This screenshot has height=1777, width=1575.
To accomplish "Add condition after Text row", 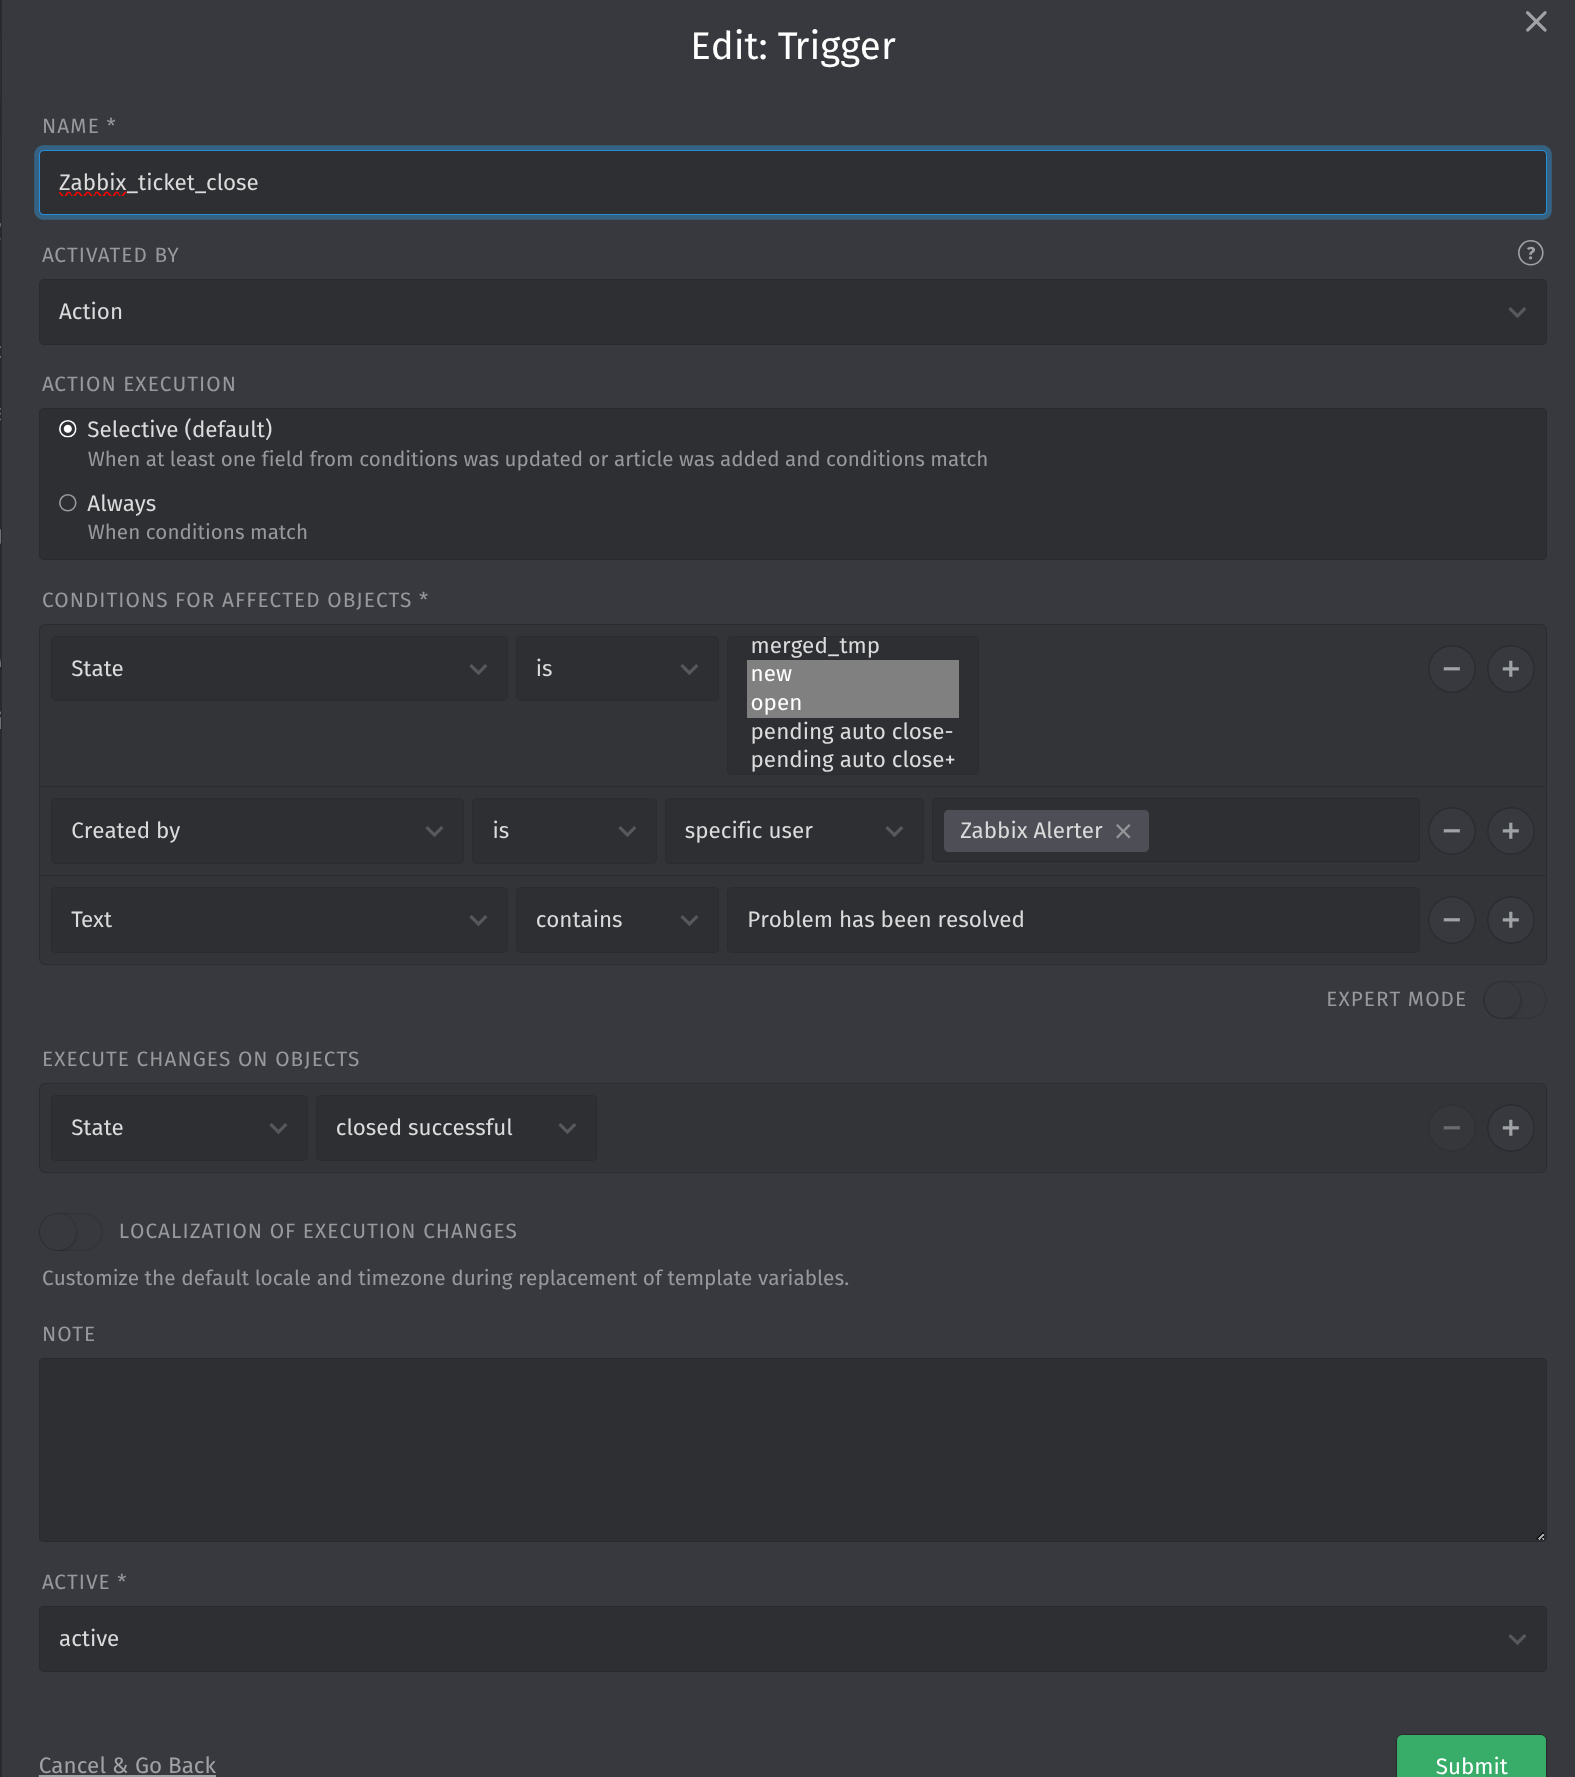I will tap(1510, 920).
